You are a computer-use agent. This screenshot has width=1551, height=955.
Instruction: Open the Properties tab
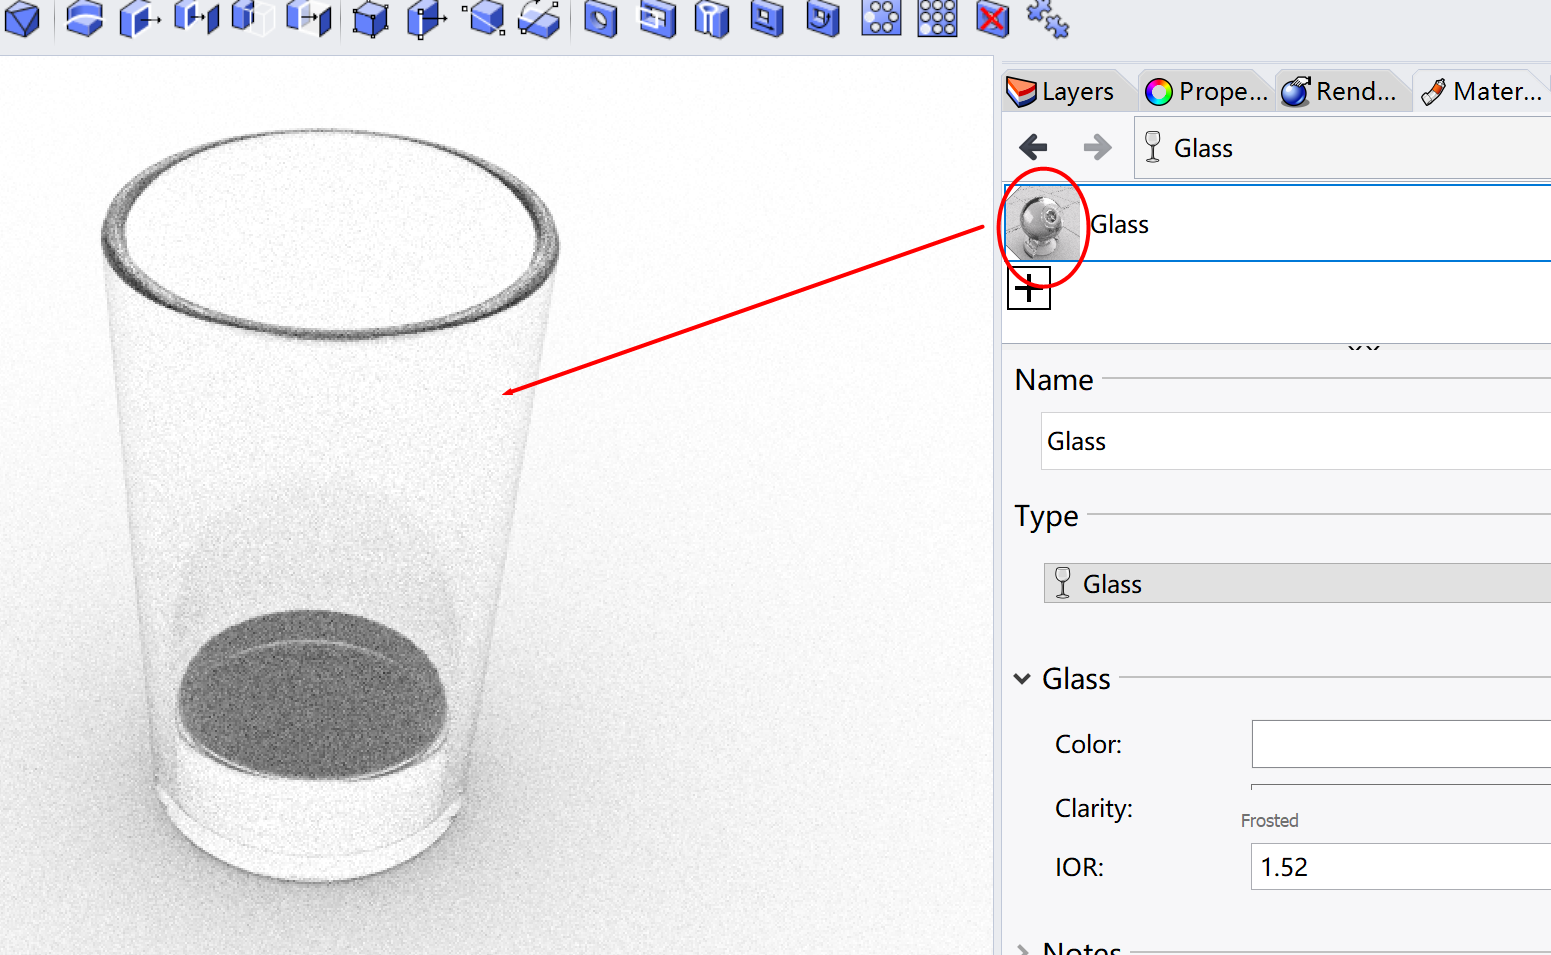(1206, 91)
